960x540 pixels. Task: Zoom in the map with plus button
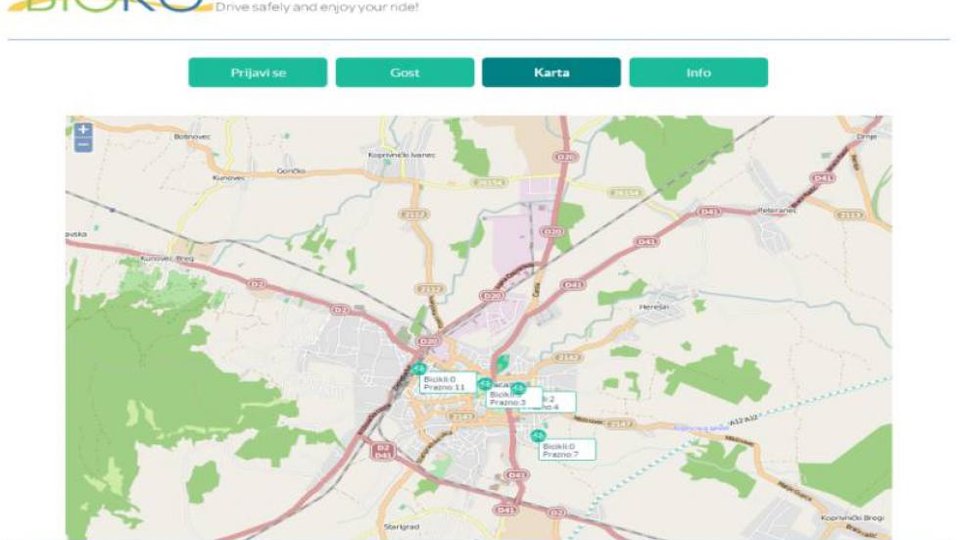tap(83, 130)
